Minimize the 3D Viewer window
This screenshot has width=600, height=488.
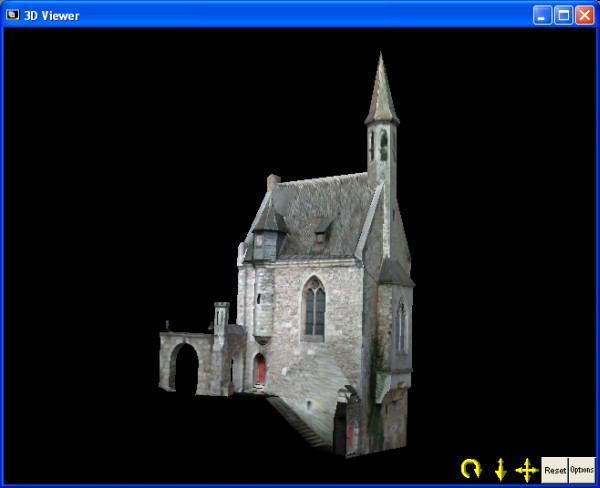click(x=542, y=15)
